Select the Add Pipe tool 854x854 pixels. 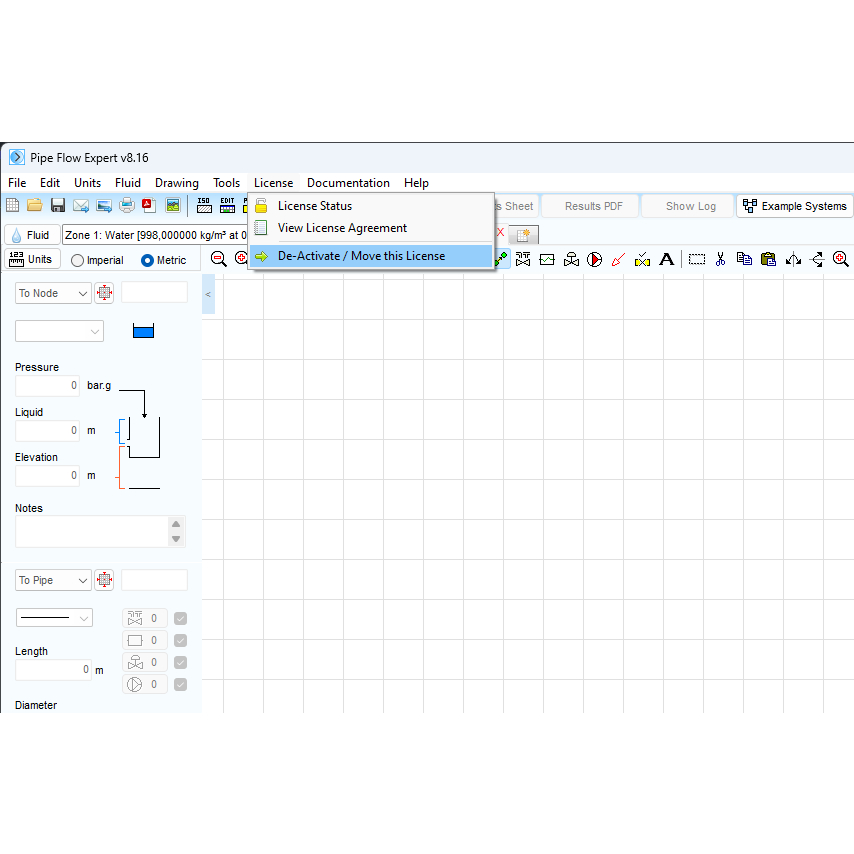502,259
